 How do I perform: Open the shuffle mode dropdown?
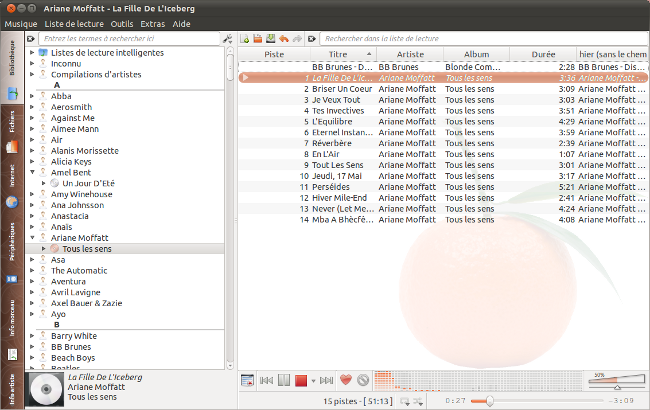(x=418, y=401)
